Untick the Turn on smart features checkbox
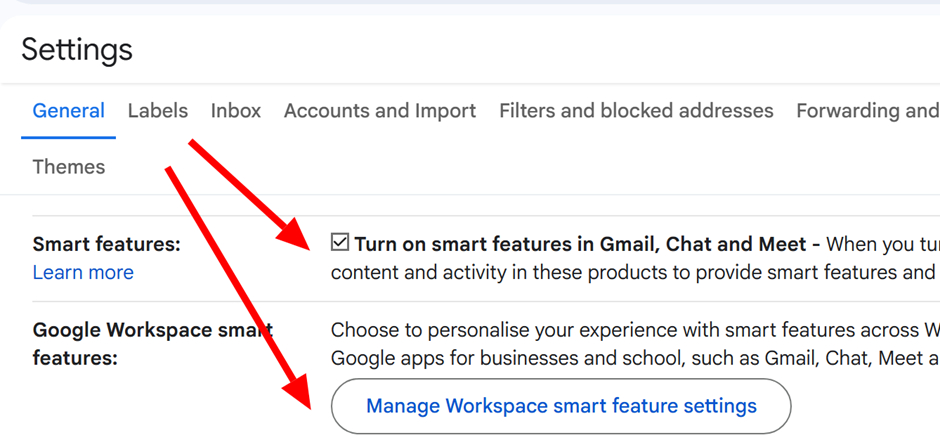The width and height of the screenshot is (940, 447). click(340, 243)
